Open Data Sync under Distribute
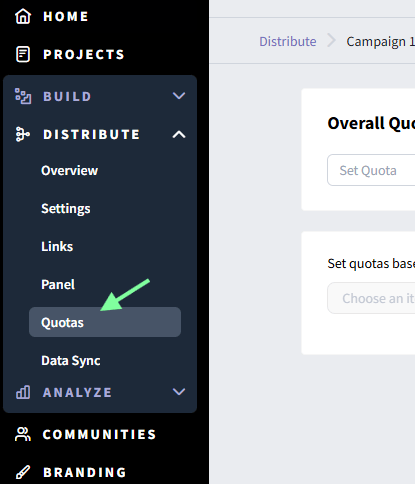The image size is (415, 484). pos(71,361)
